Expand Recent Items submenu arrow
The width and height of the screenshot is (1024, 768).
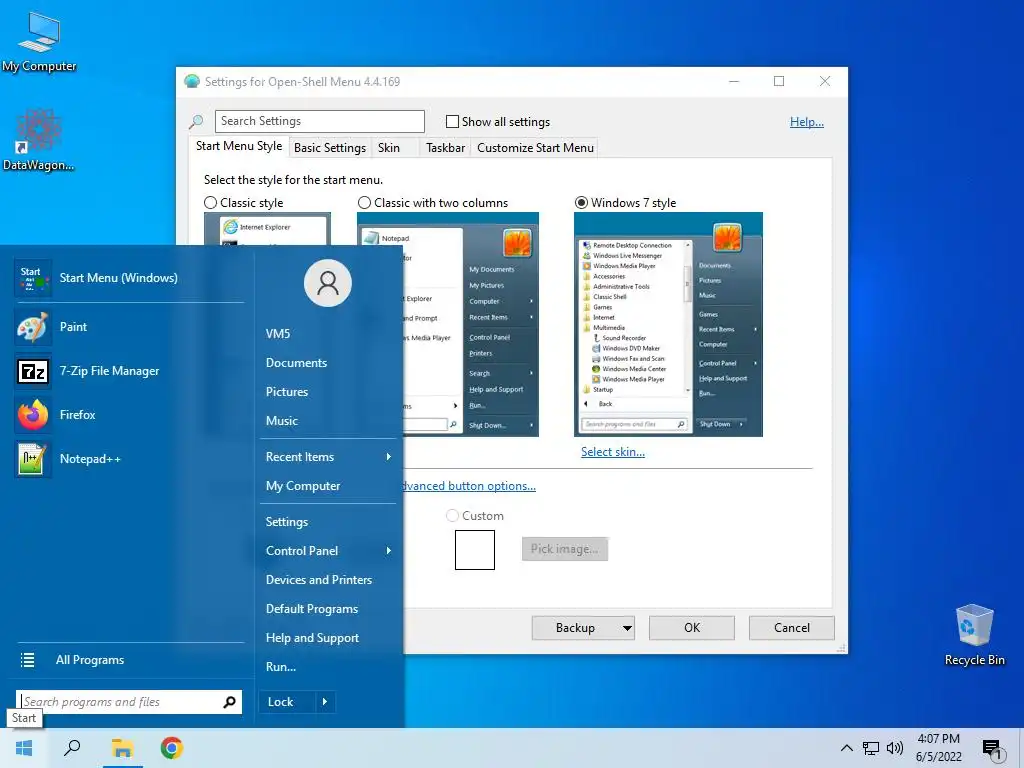(389, 457)
